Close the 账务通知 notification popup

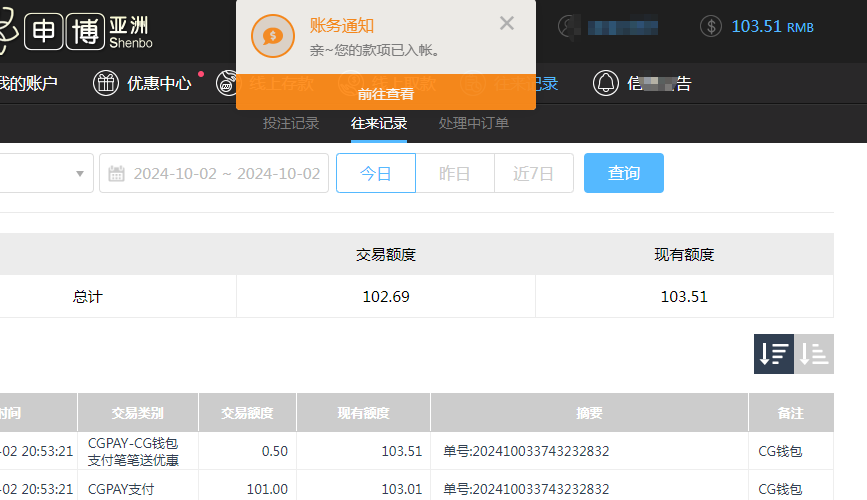click(x=507, y=24)
